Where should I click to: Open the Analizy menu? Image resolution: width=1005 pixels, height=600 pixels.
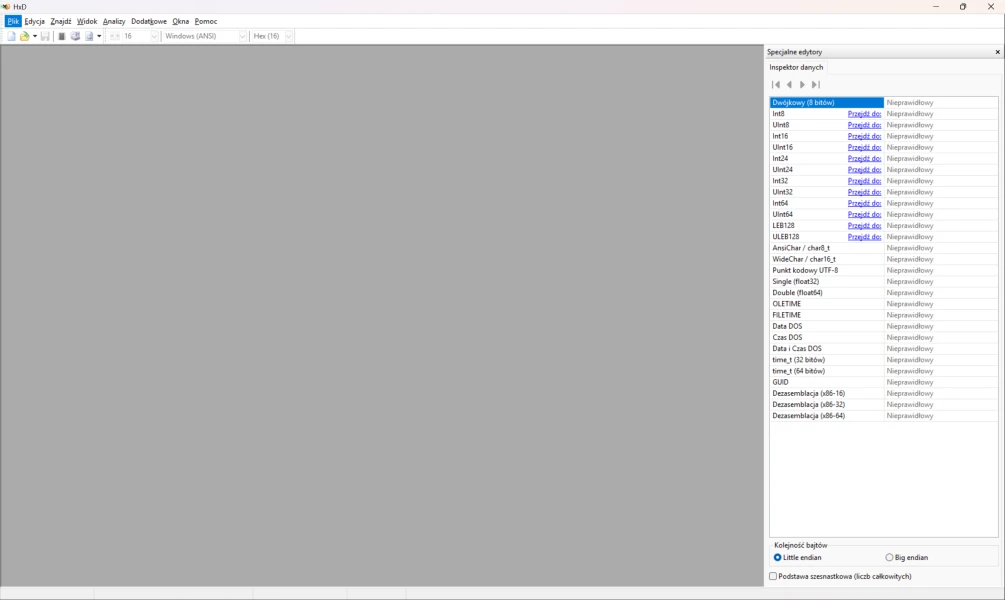(114, 21)
